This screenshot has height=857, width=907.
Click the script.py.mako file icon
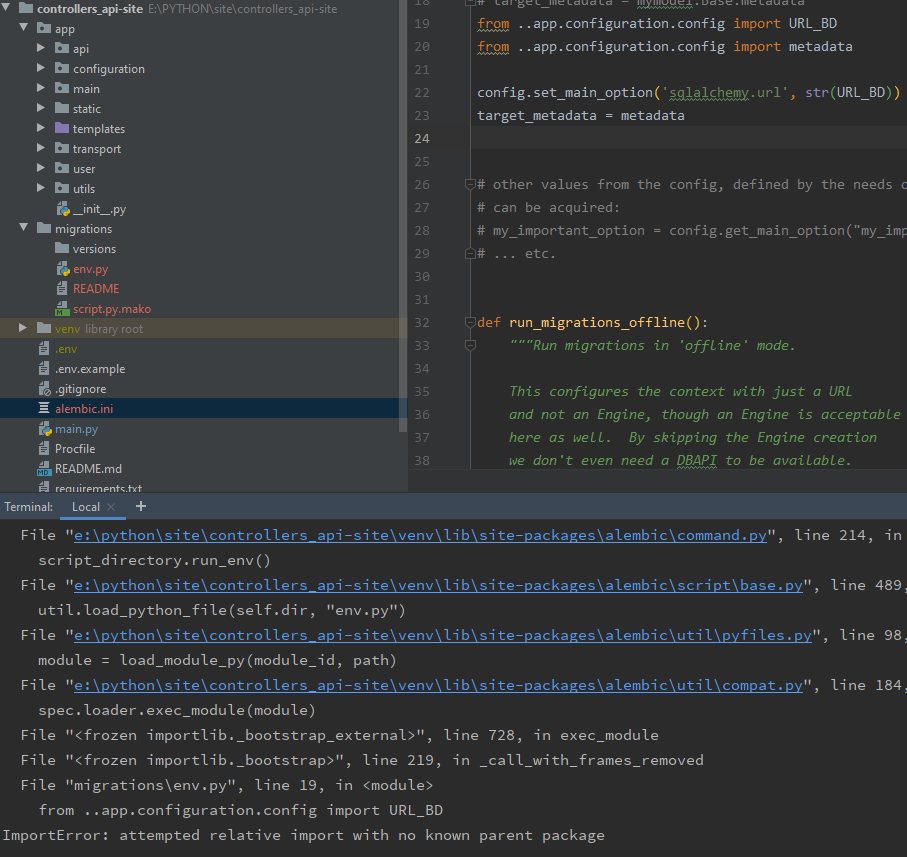pyautogui.click(x=62, y=309)
